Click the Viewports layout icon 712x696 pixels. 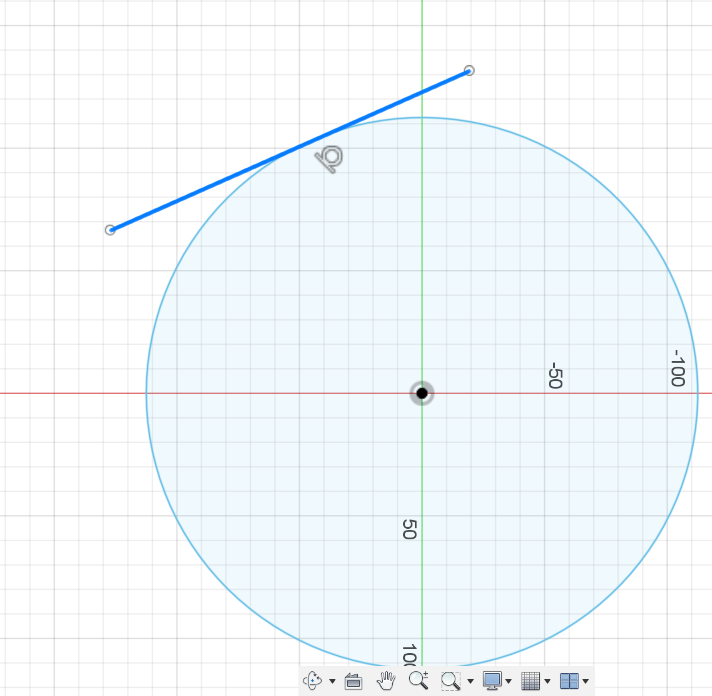[568, 681]
